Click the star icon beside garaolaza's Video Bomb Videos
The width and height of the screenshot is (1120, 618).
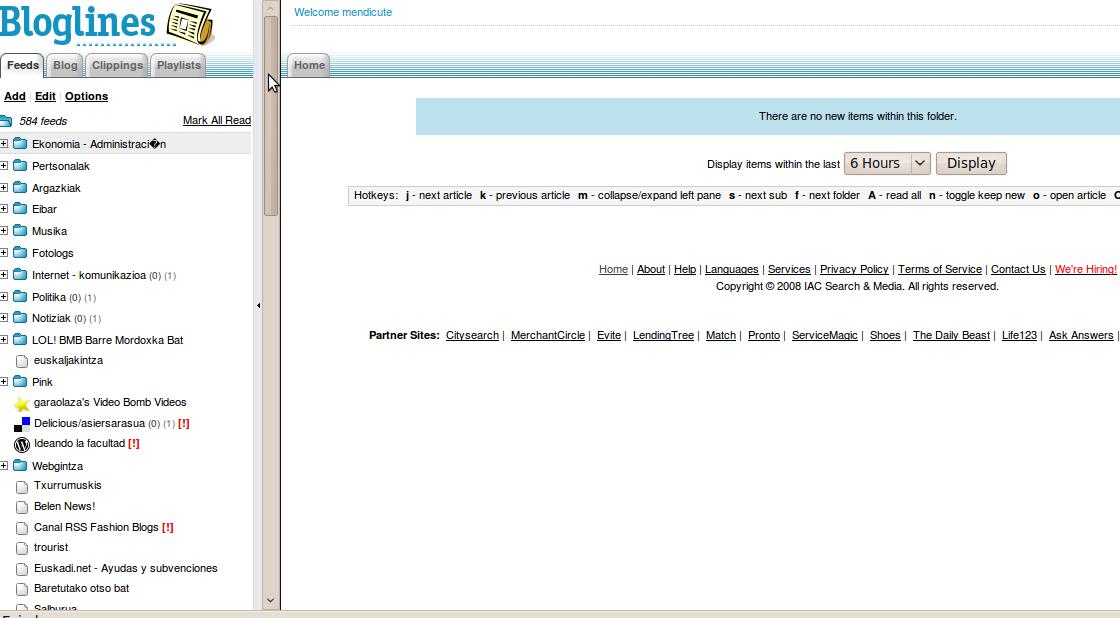pyautogui.click(x=21, y=403)
